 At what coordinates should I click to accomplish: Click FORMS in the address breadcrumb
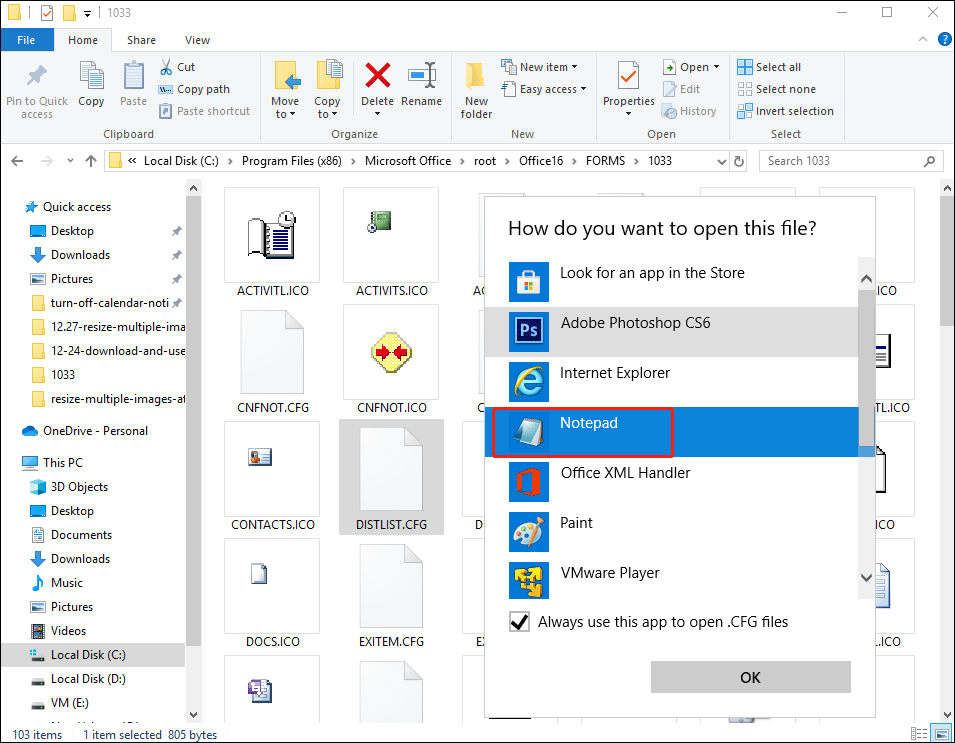(605, 161)
